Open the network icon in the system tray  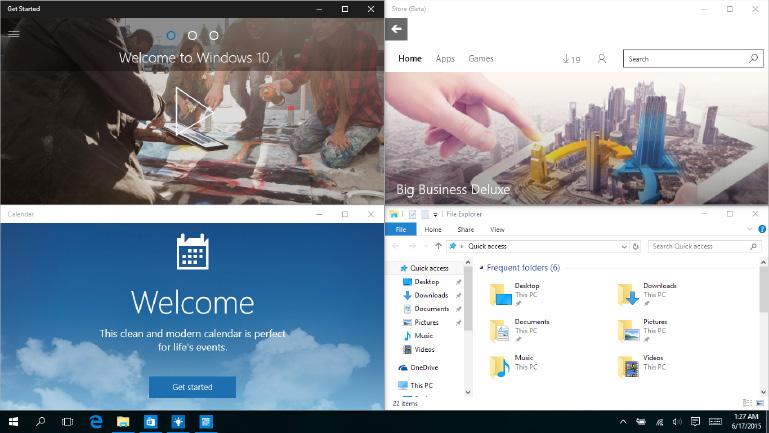pos(659,422)
